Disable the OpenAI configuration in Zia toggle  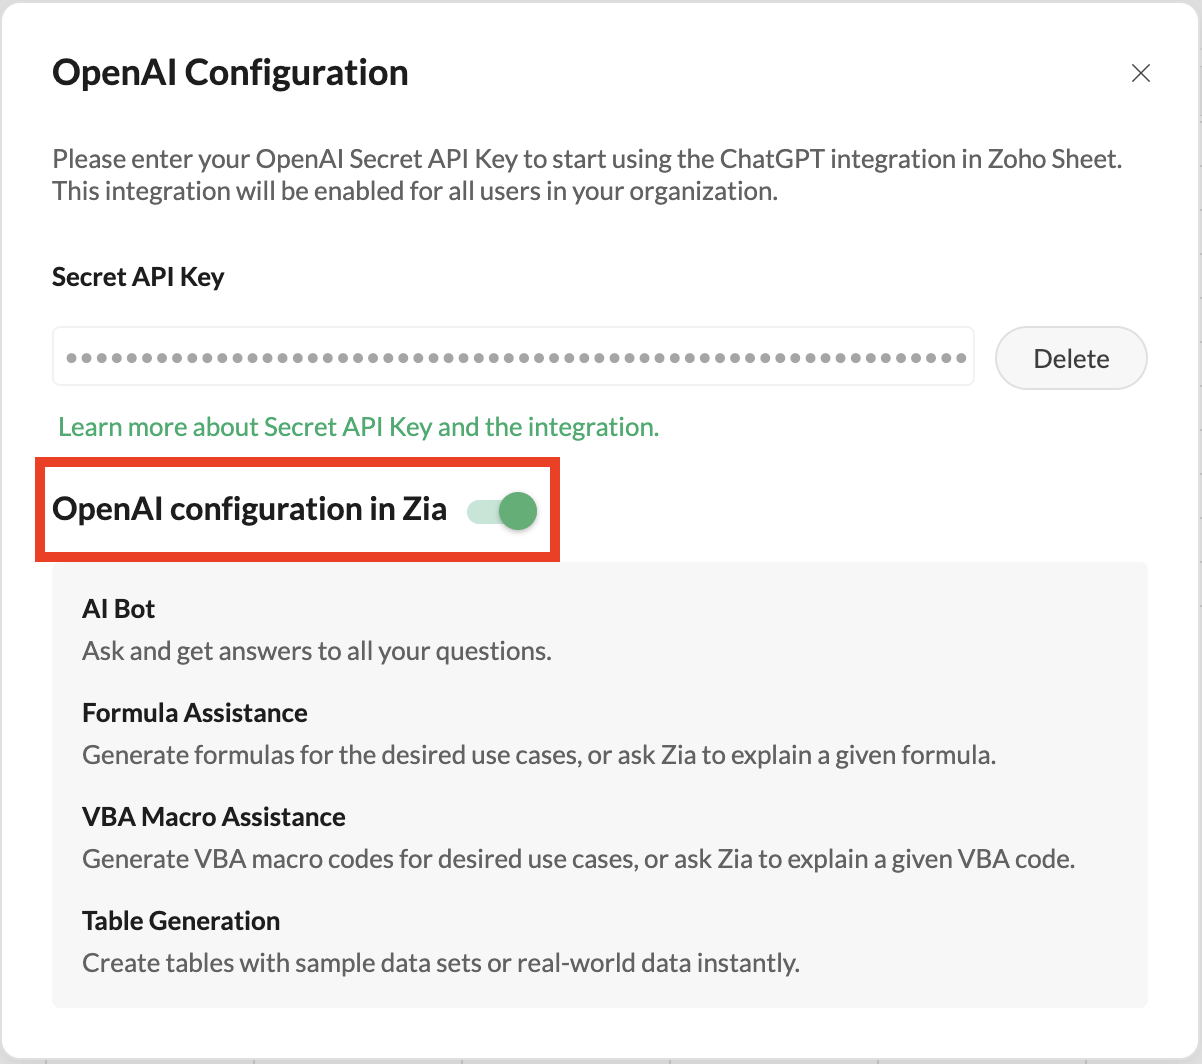[503, 511]
